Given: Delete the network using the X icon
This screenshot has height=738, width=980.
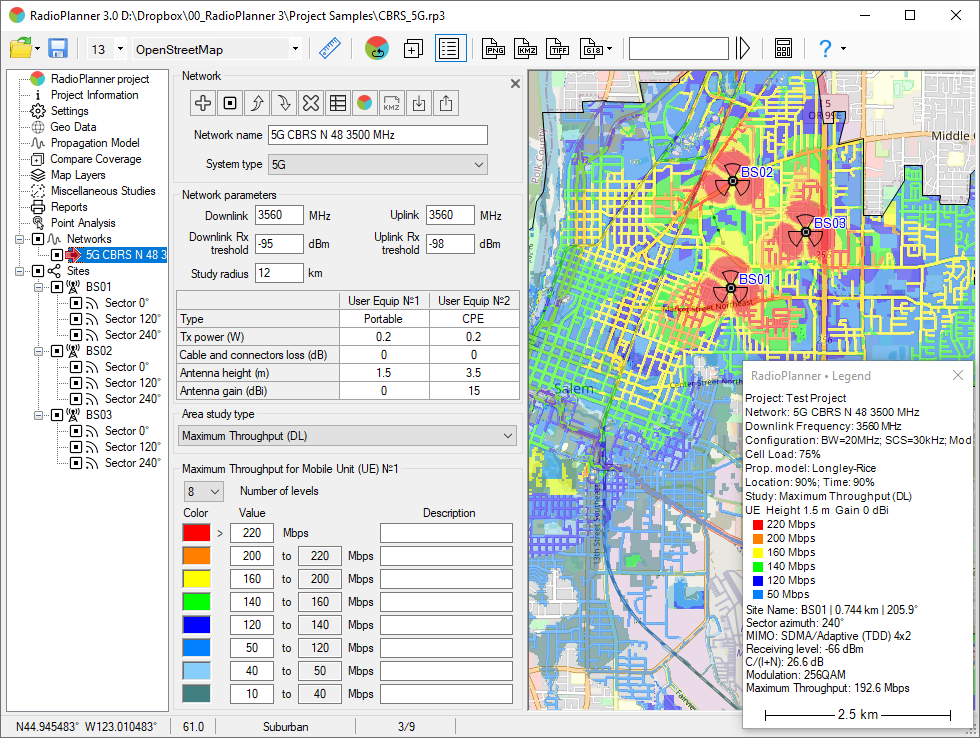Looking at the screenshot, I should tap(310, 102).
